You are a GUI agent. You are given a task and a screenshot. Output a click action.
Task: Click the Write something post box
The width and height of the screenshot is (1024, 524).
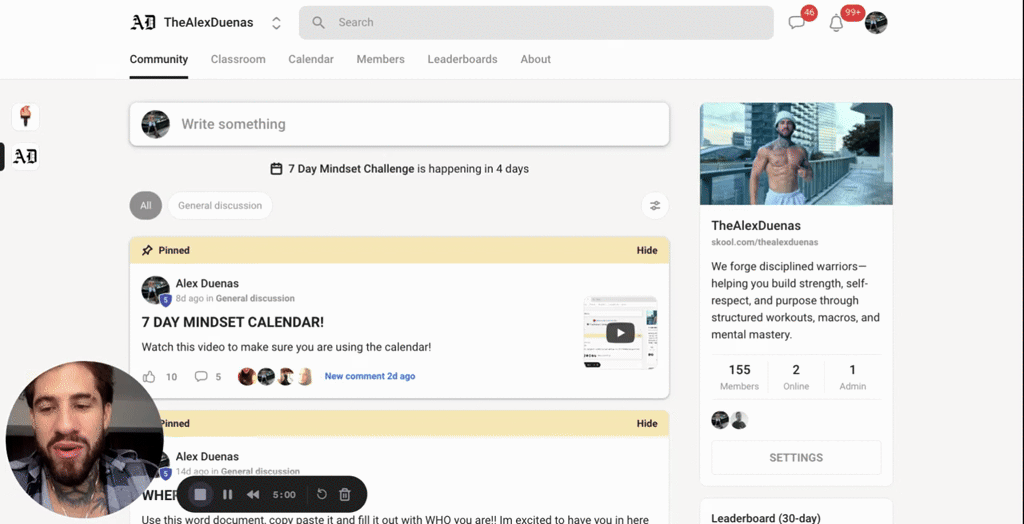click(x=399, y=124)
